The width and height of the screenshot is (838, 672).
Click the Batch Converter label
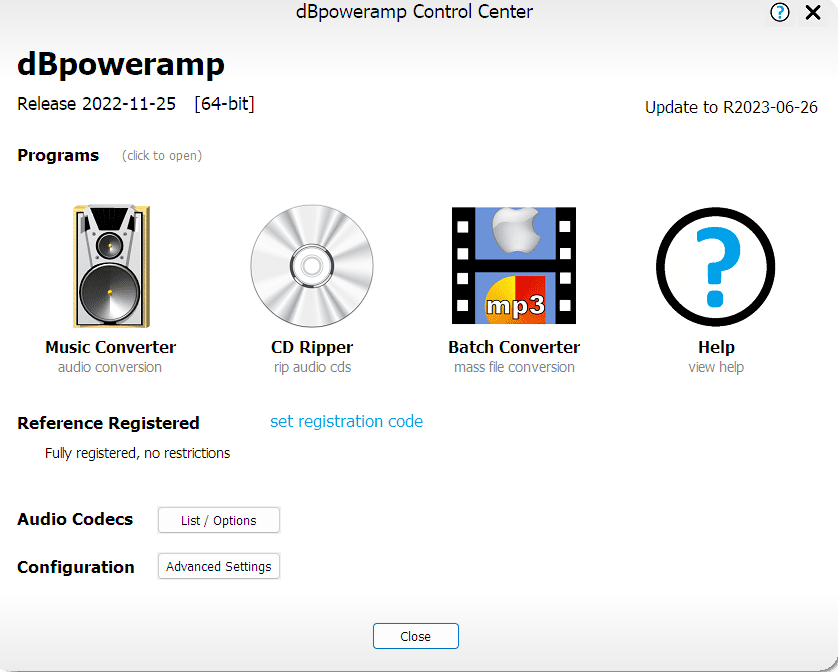click(513, 347)
